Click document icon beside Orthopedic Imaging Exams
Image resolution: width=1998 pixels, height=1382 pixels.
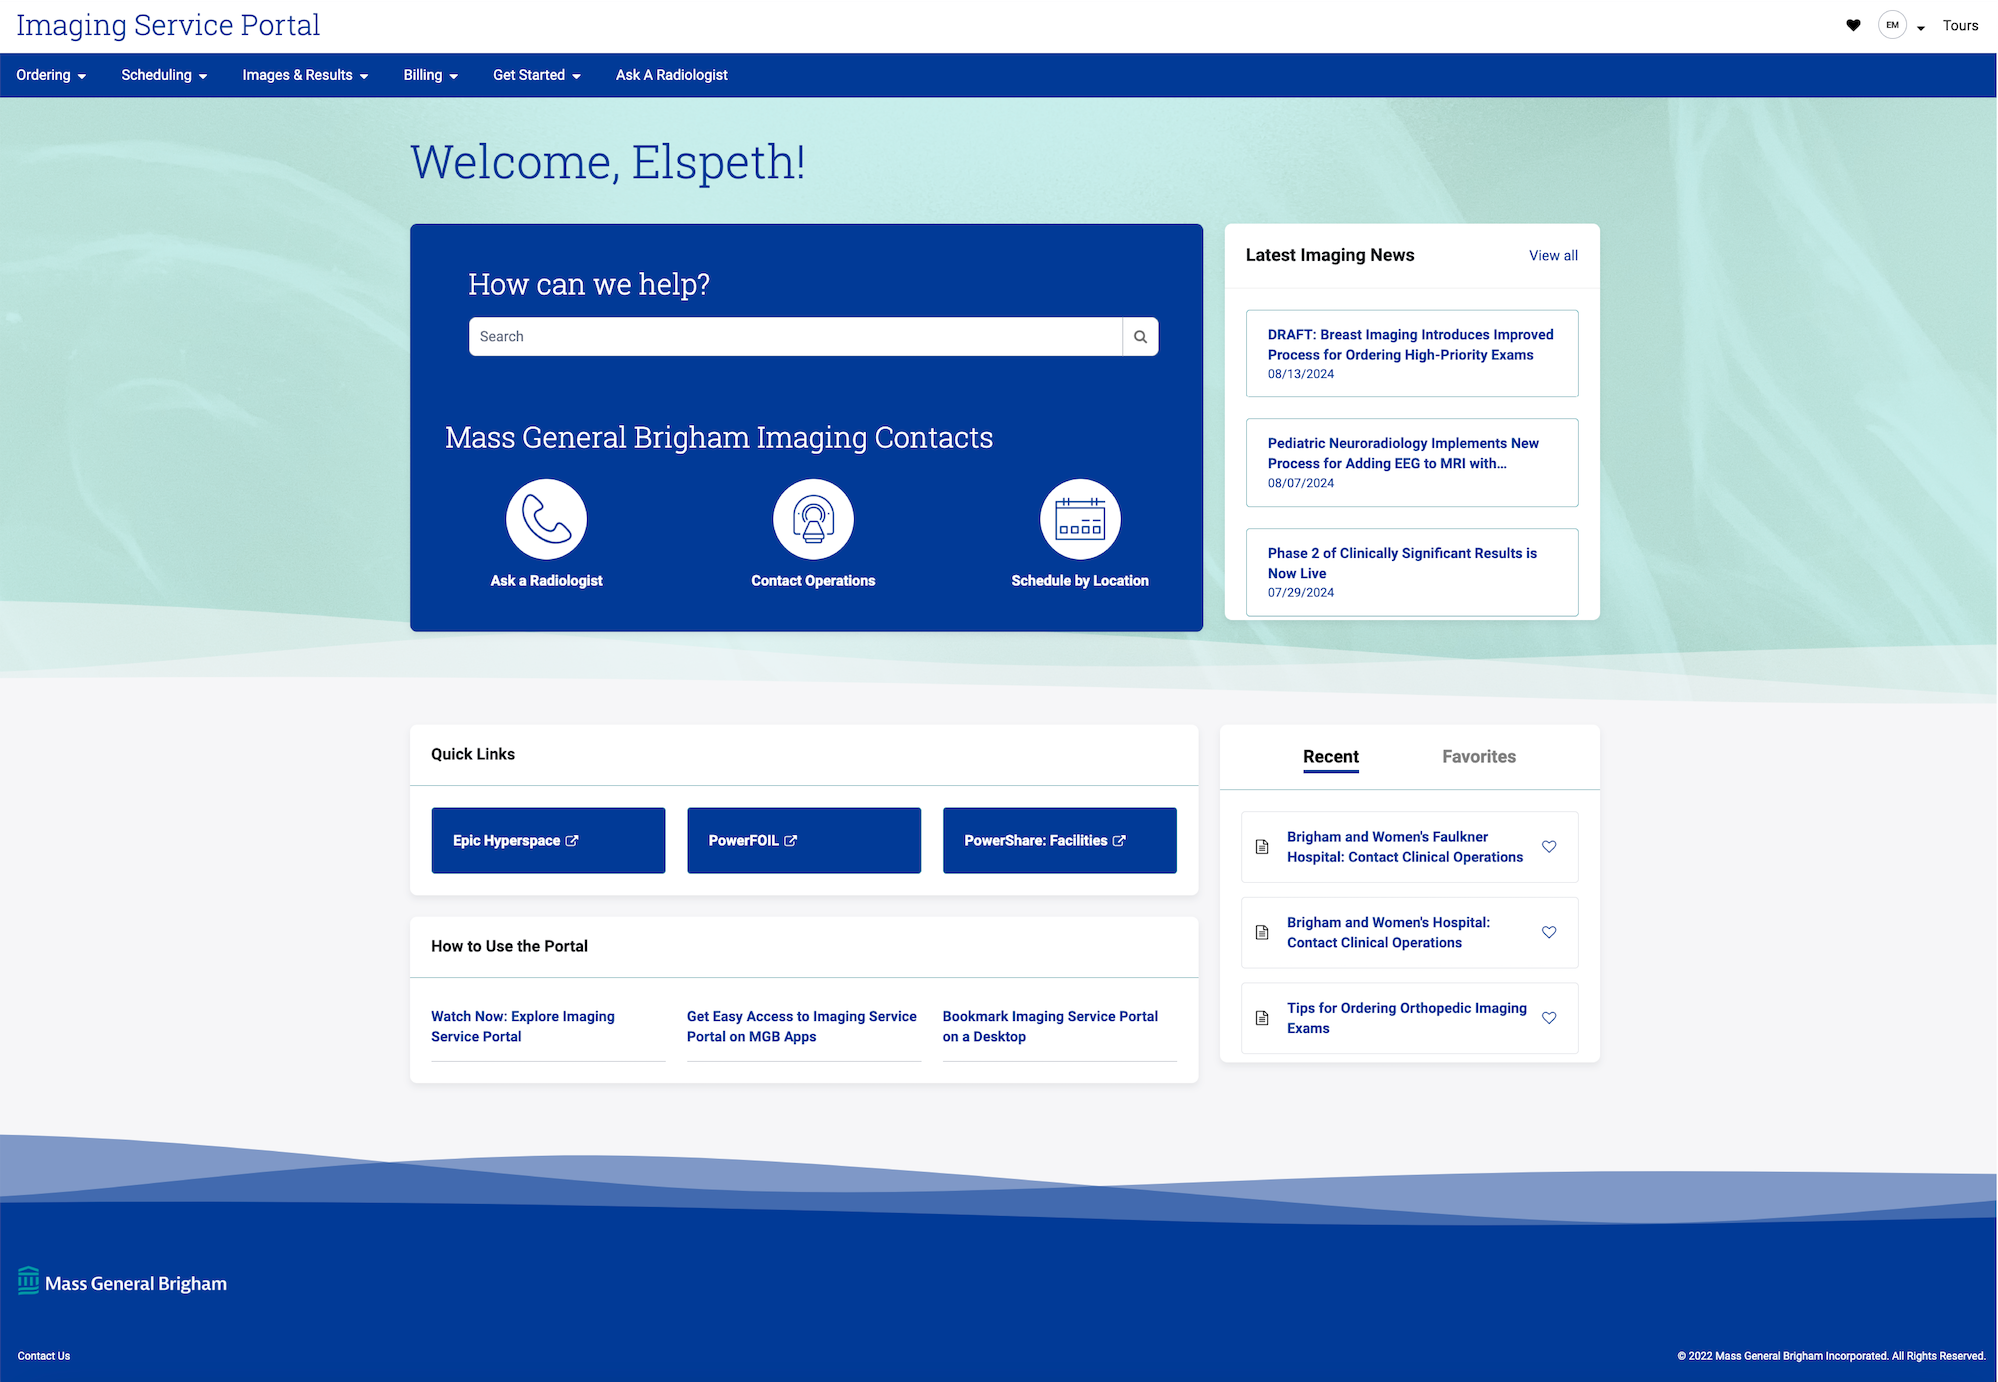tap(1262, 1018)
